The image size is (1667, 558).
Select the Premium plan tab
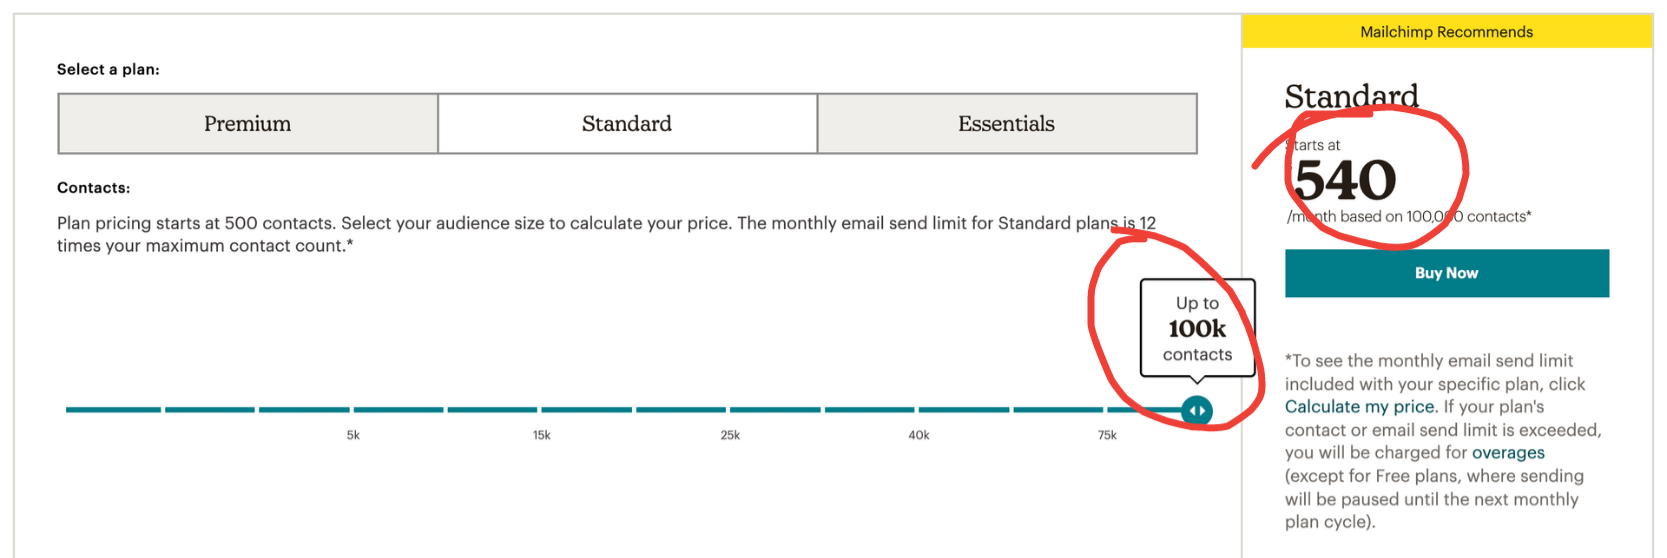(248, 124)
